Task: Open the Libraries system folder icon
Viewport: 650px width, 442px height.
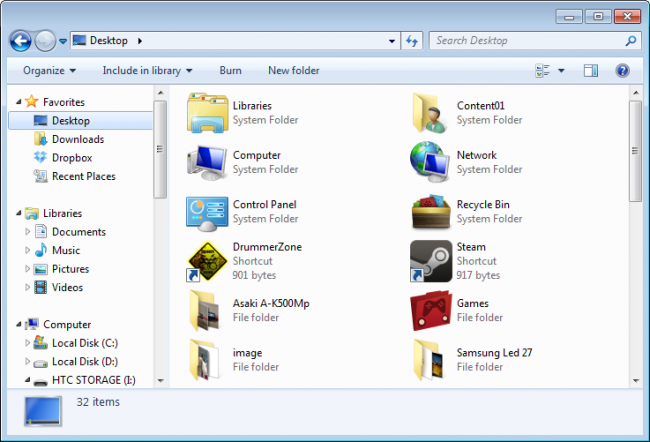Action: coord(207,113)
